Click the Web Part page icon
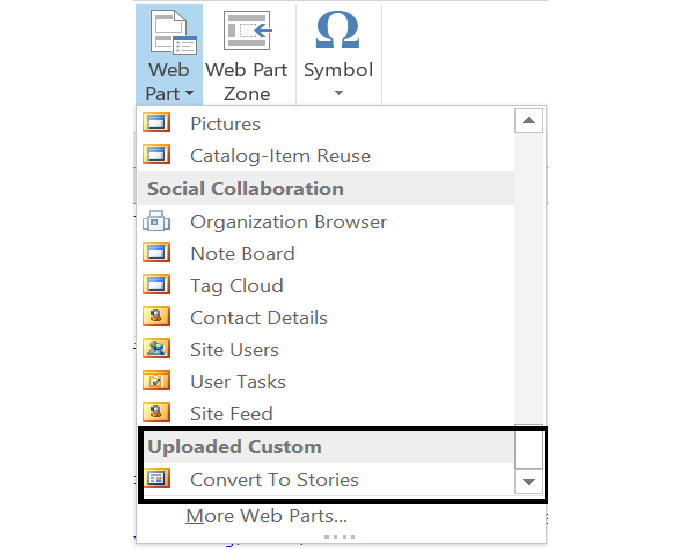 coord(174,33)
